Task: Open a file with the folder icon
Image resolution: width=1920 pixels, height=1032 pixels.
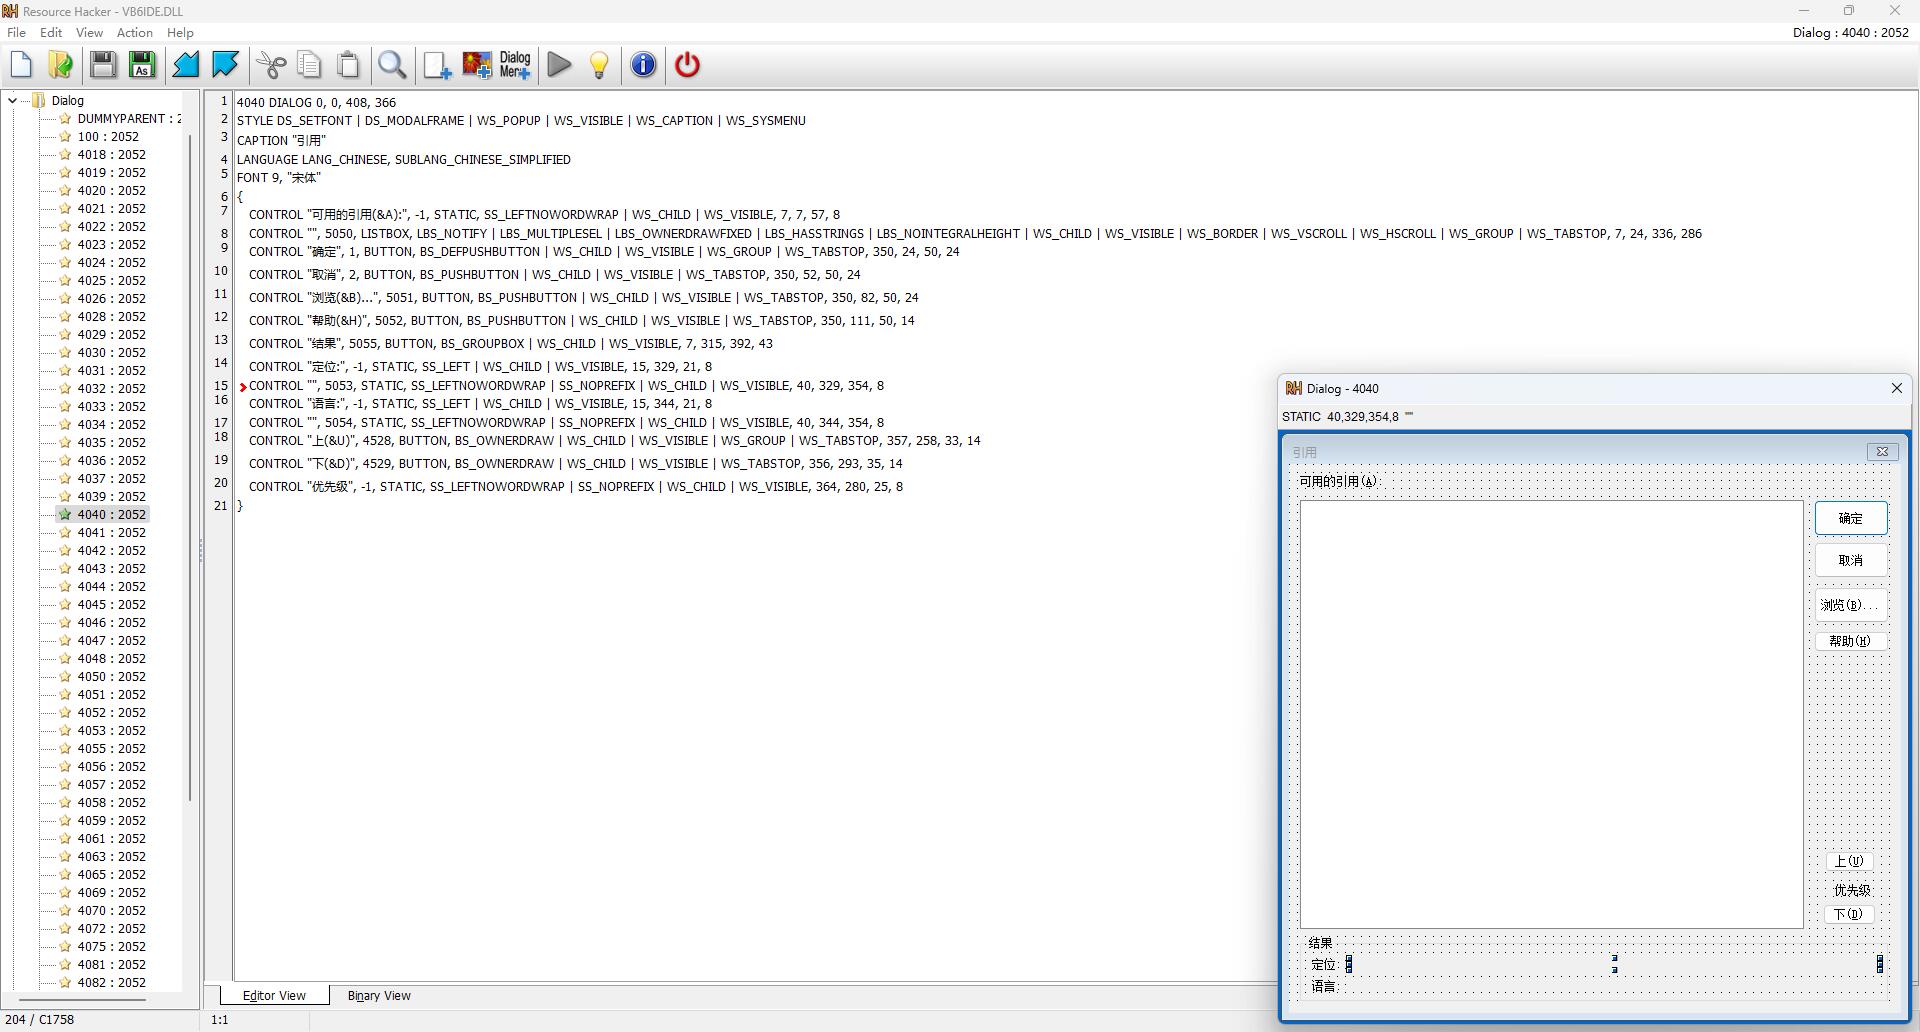Action: click(60, 65)
